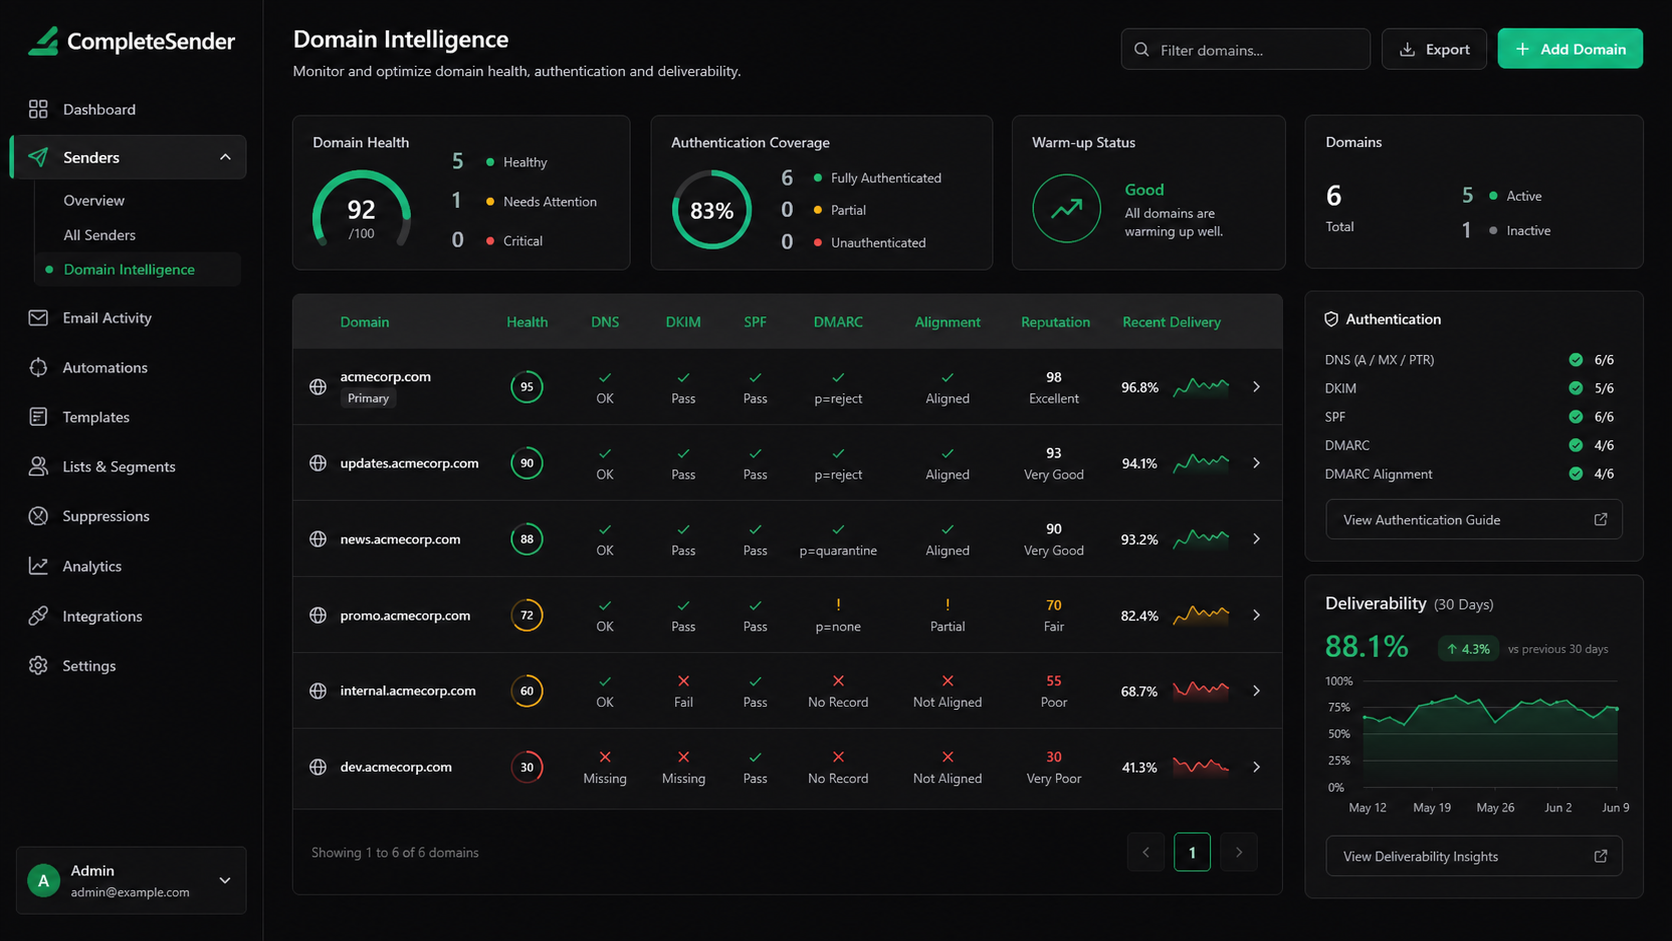Click the globe icon beside internal.acmecorp.com
1672x941 pixels.
tap(318, 691)
